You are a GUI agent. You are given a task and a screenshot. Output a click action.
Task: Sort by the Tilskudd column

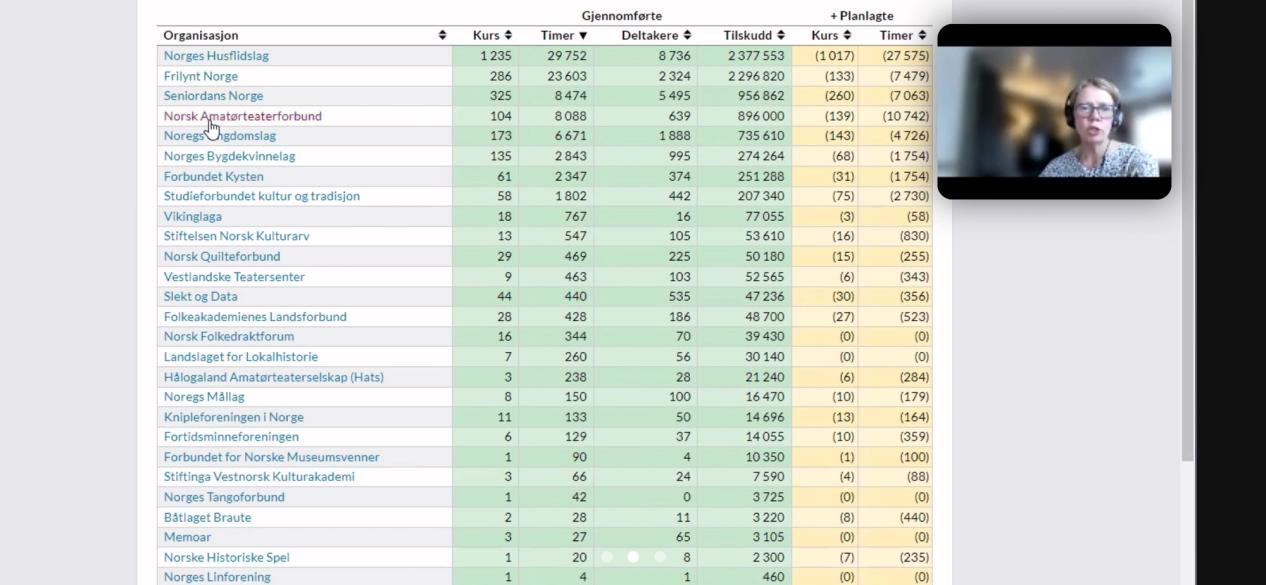pos(754,36)
